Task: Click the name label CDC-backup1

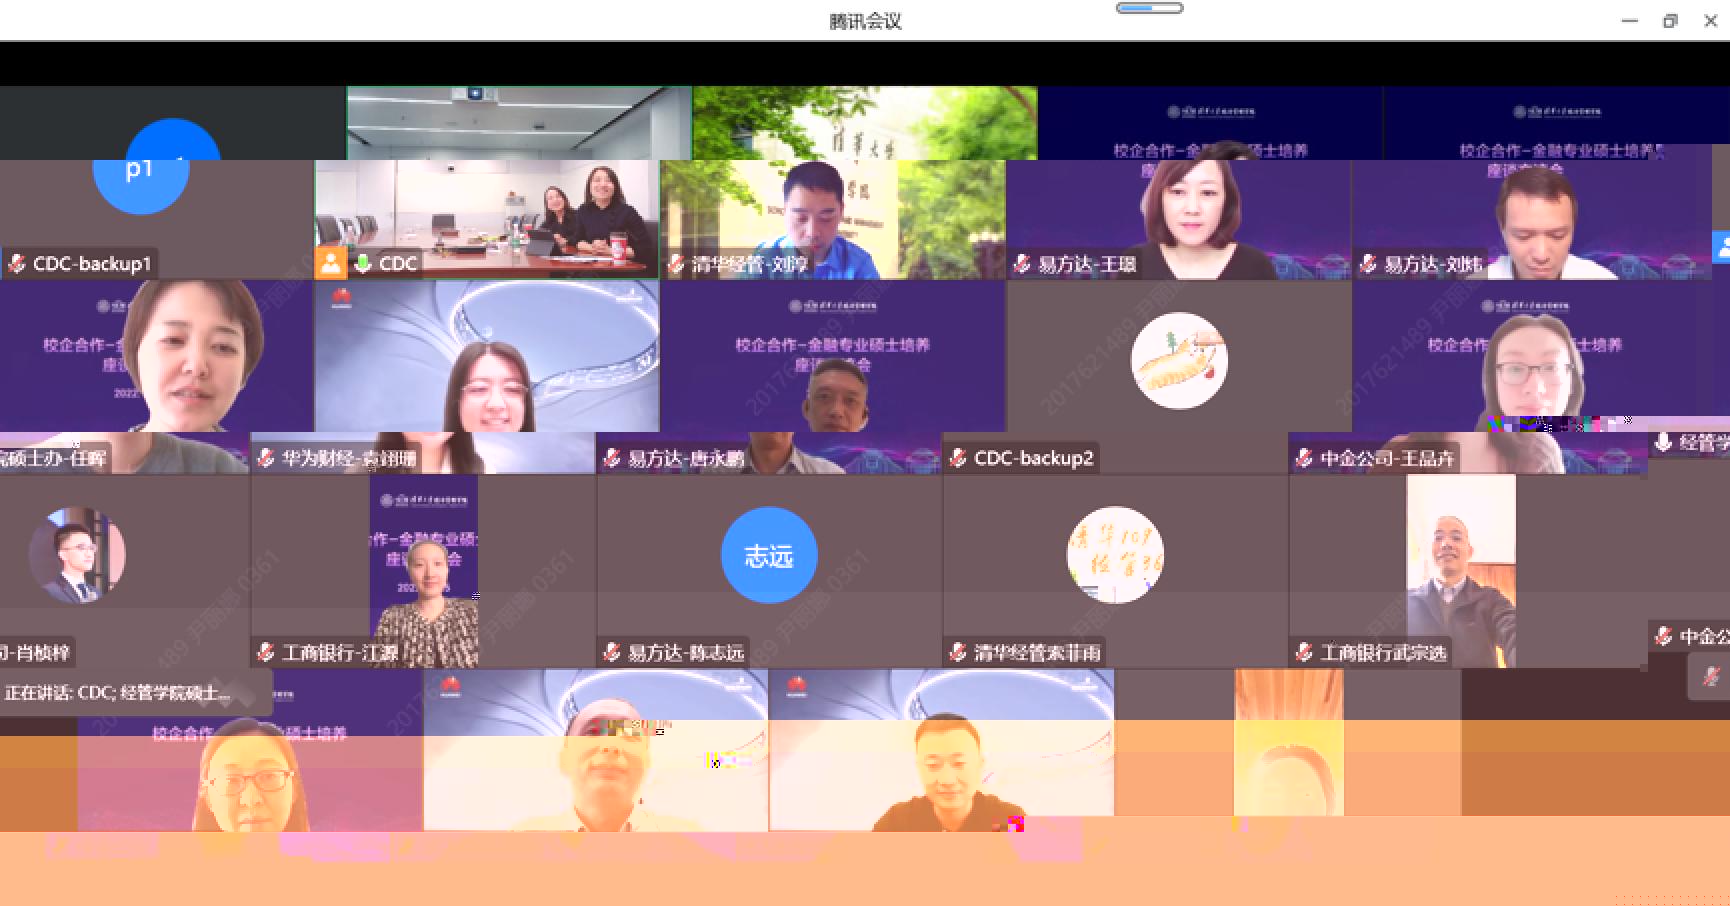Action: (92, 264)
